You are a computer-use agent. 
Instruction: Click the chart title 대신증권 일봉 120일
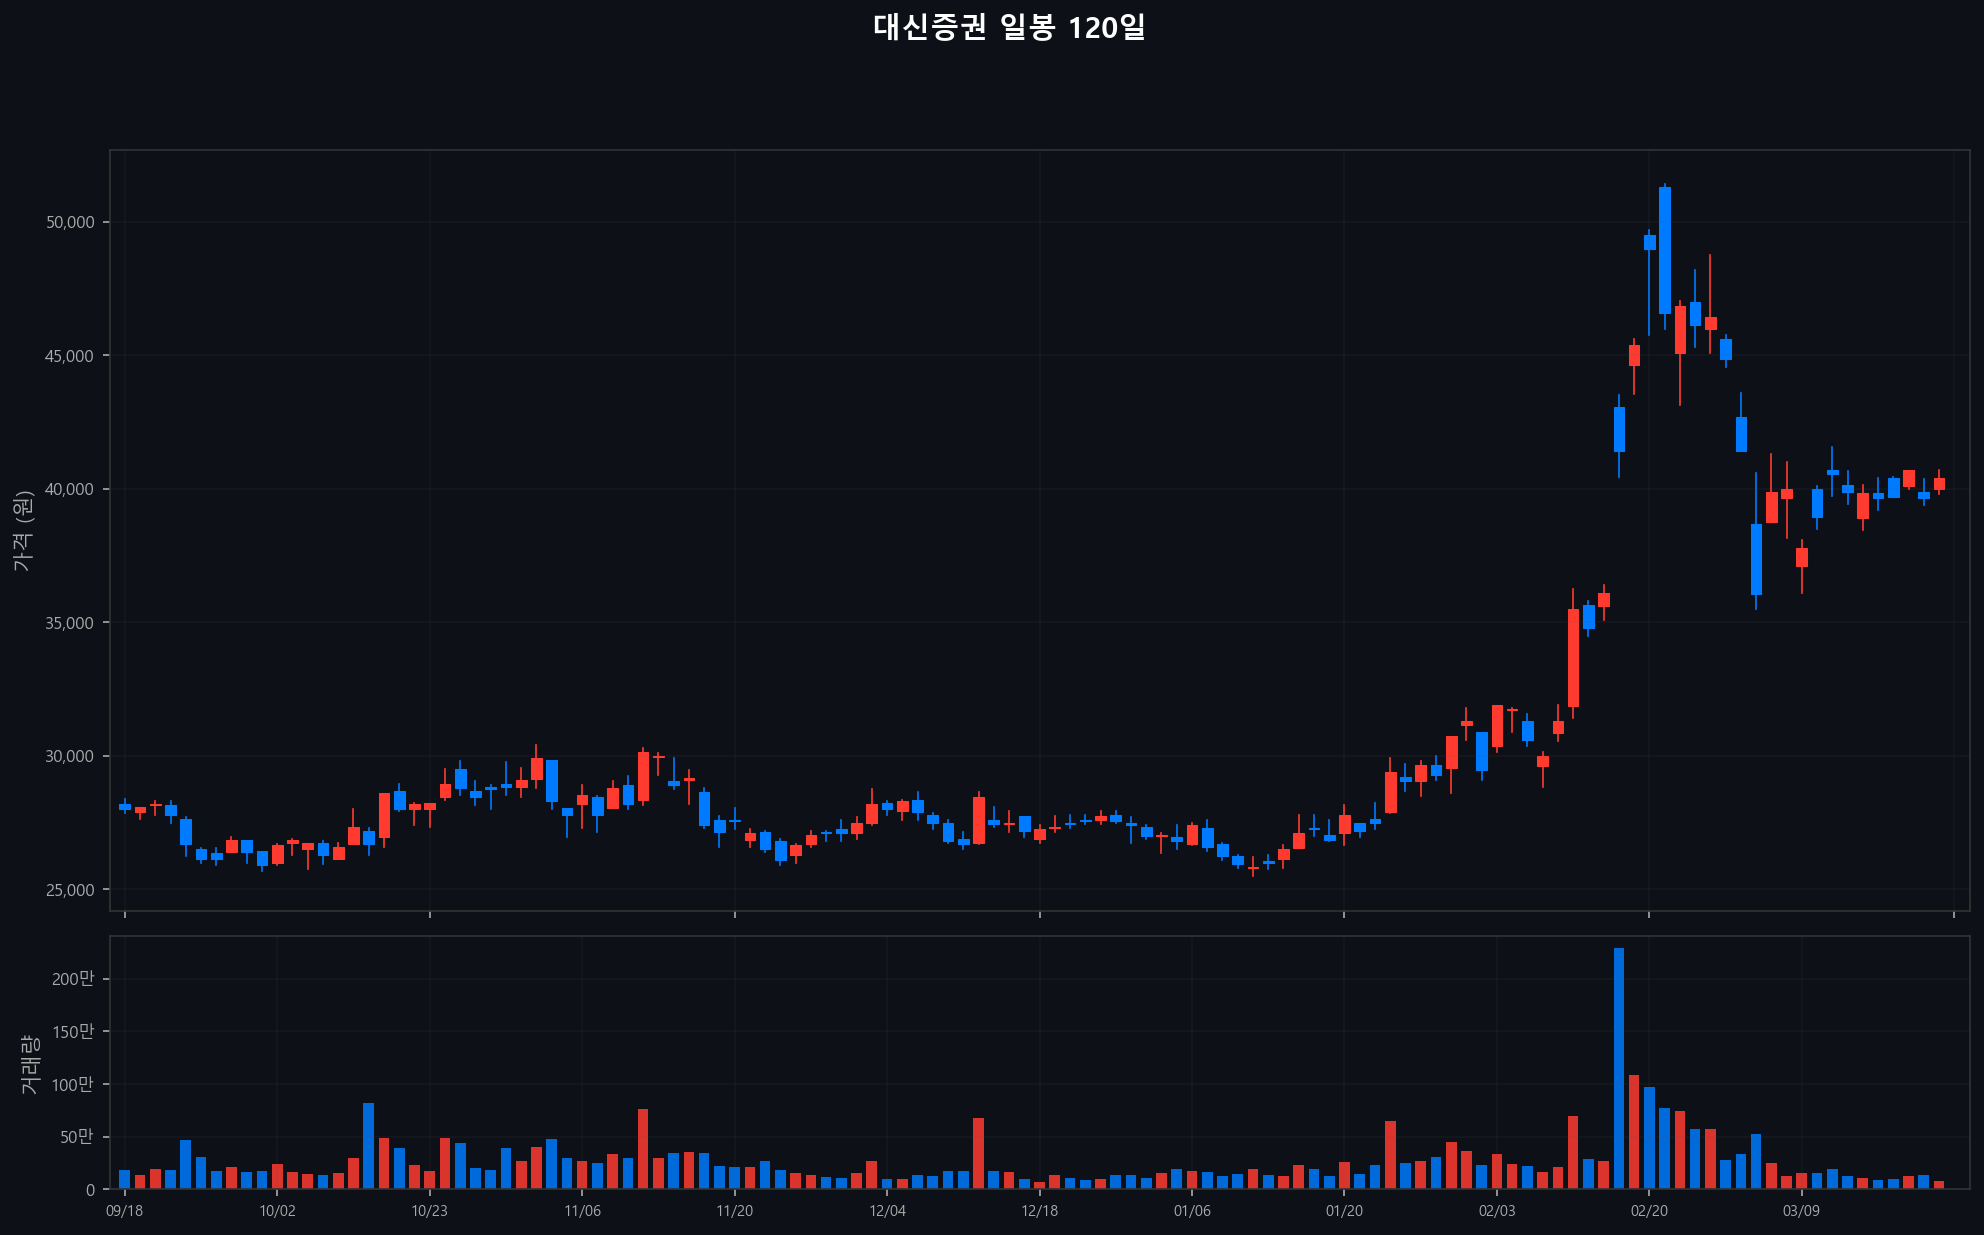tap(1008, 27)
